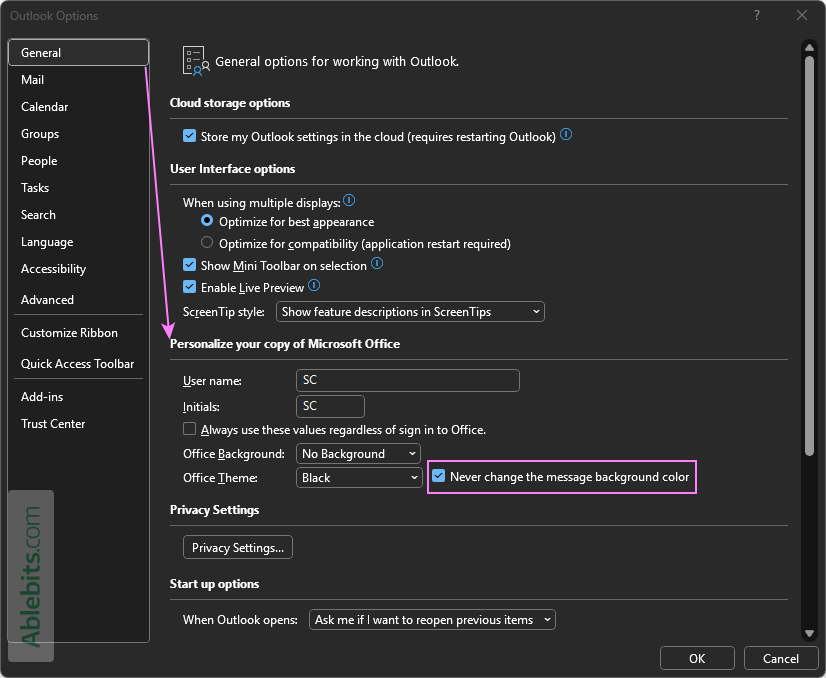Open the Accessibility options category
The width and height of the screenshot is (826, 678).
point(78,269)
